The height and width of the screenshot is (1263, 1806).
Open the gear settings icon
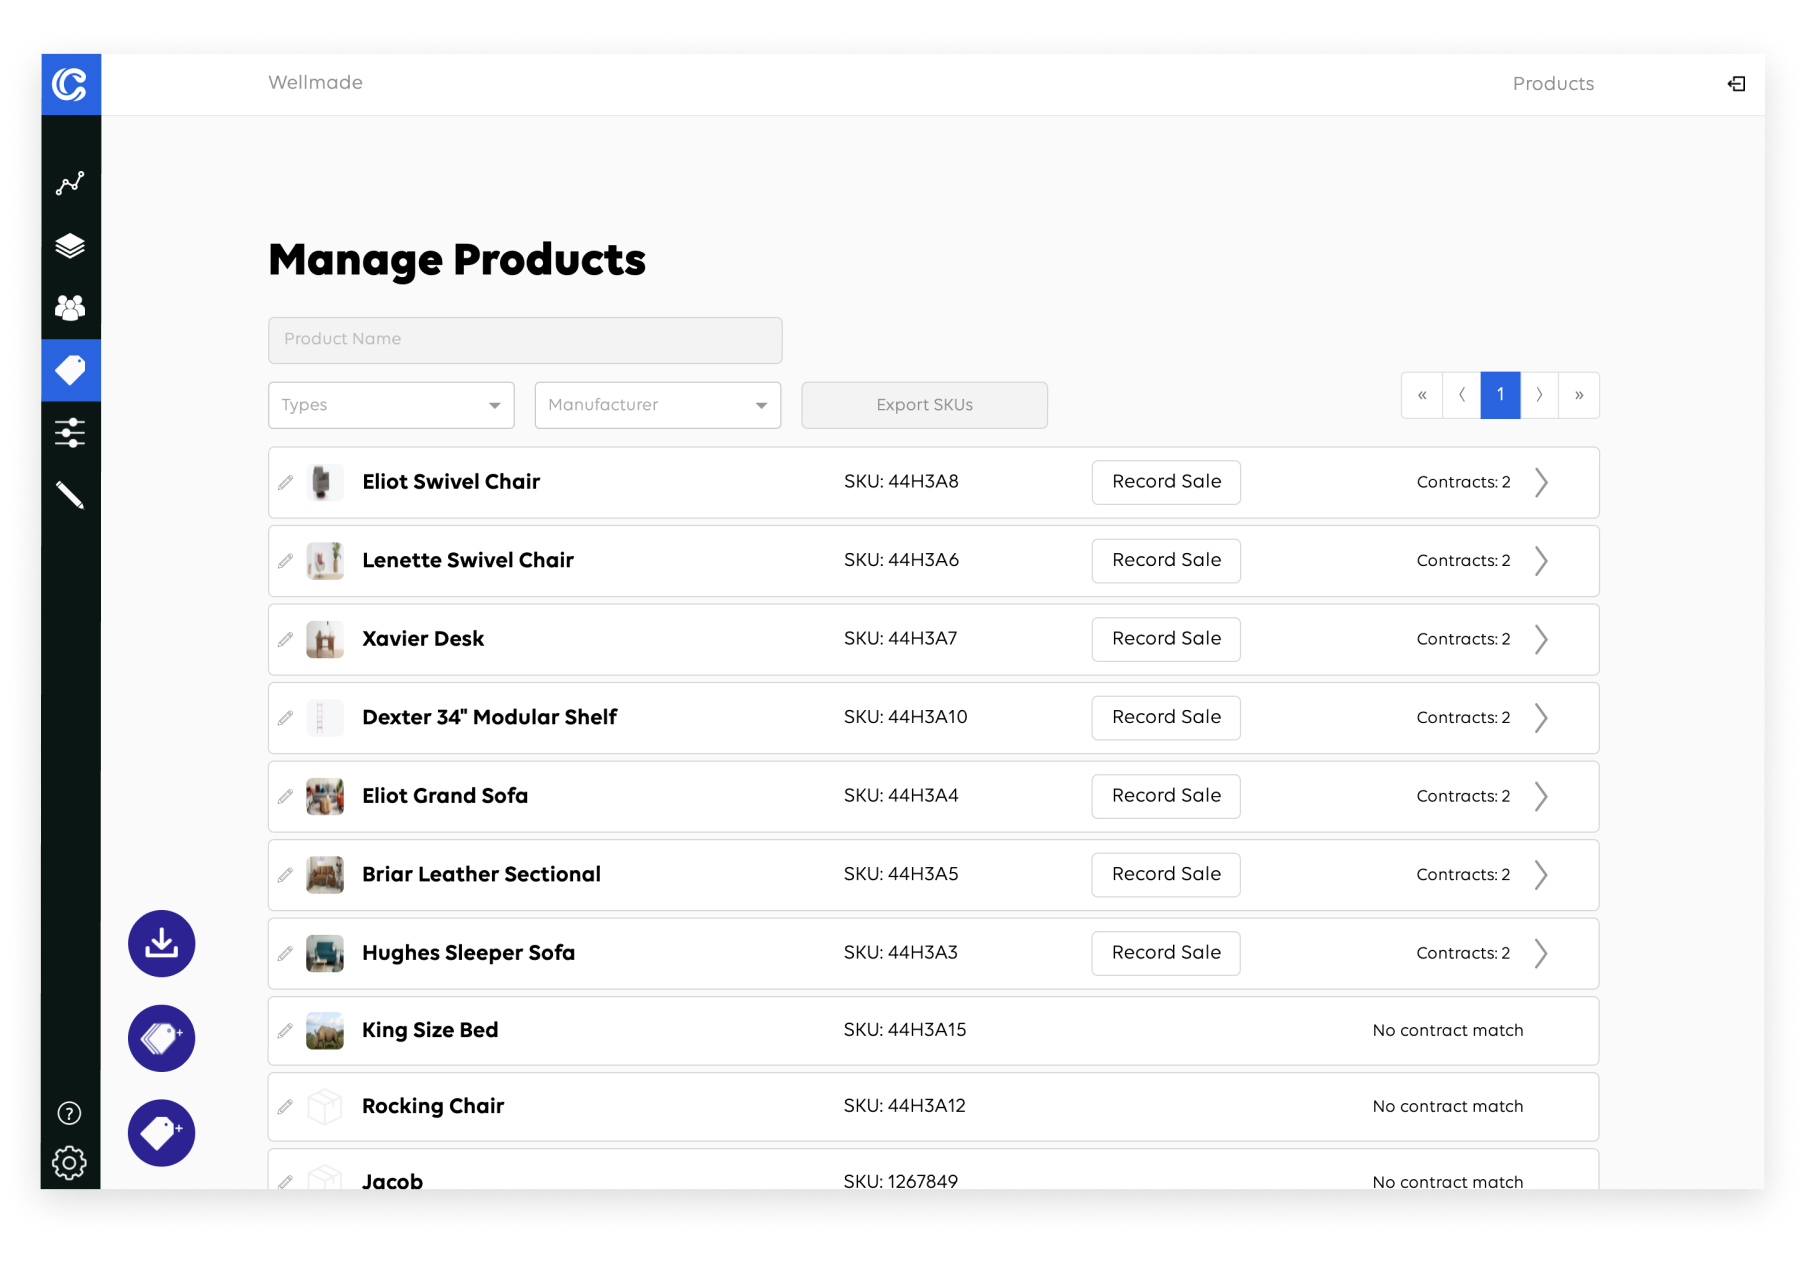tap(69, 1163)
